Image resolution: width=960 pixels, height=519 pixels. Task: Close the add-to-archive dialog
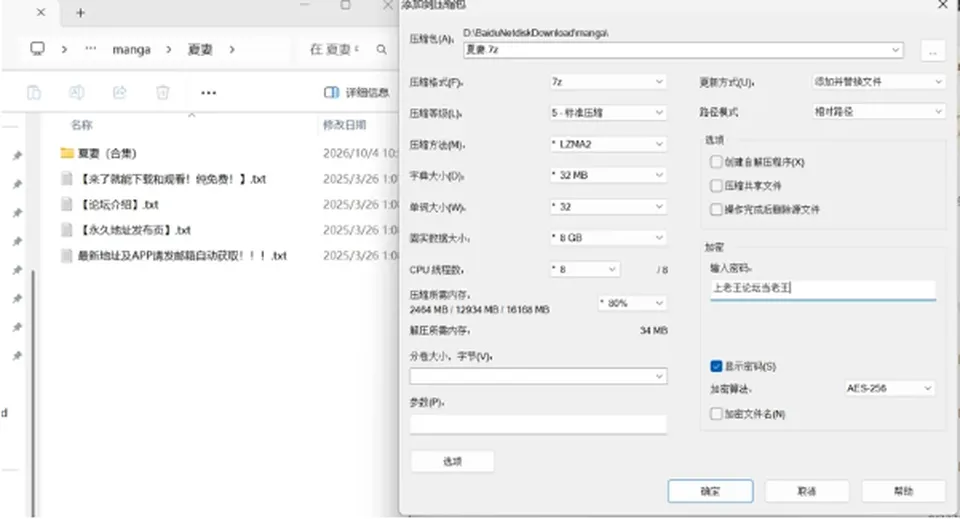tap(943, 5)
